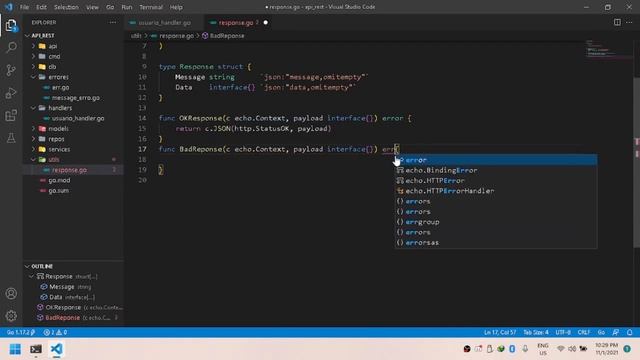Open the Run and Debug view icon
The height and width of the screenshot is (360, 640).
(11, 93)
